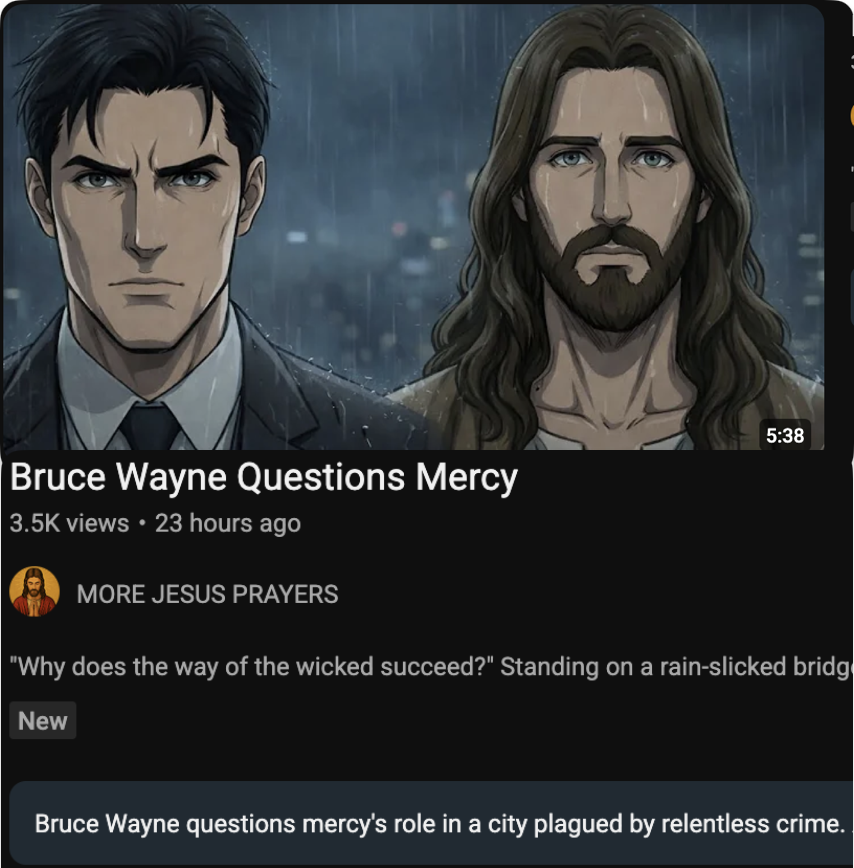
Task: Open the MORE JESUS PRAYERS channel avatar
Action: click(x=34, y=592)
